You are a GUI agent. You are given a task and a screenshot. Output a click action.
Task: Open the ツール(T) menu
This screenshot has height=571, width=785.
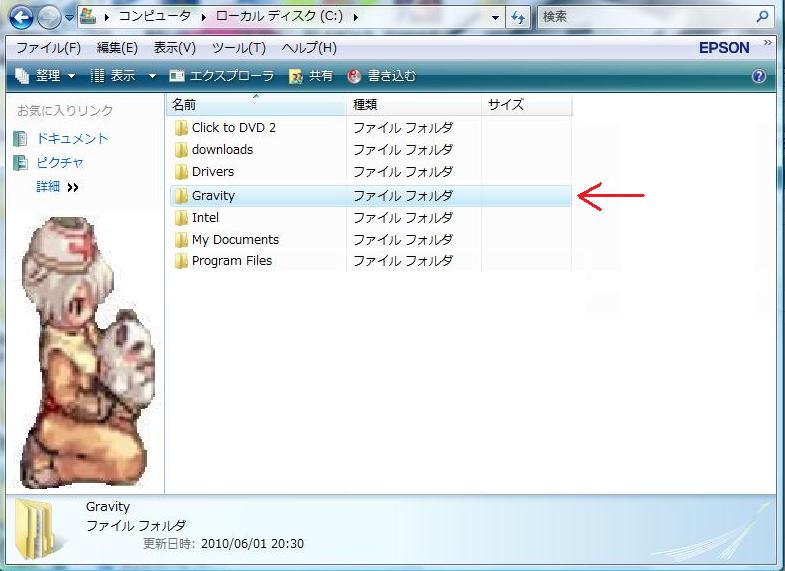238,48
